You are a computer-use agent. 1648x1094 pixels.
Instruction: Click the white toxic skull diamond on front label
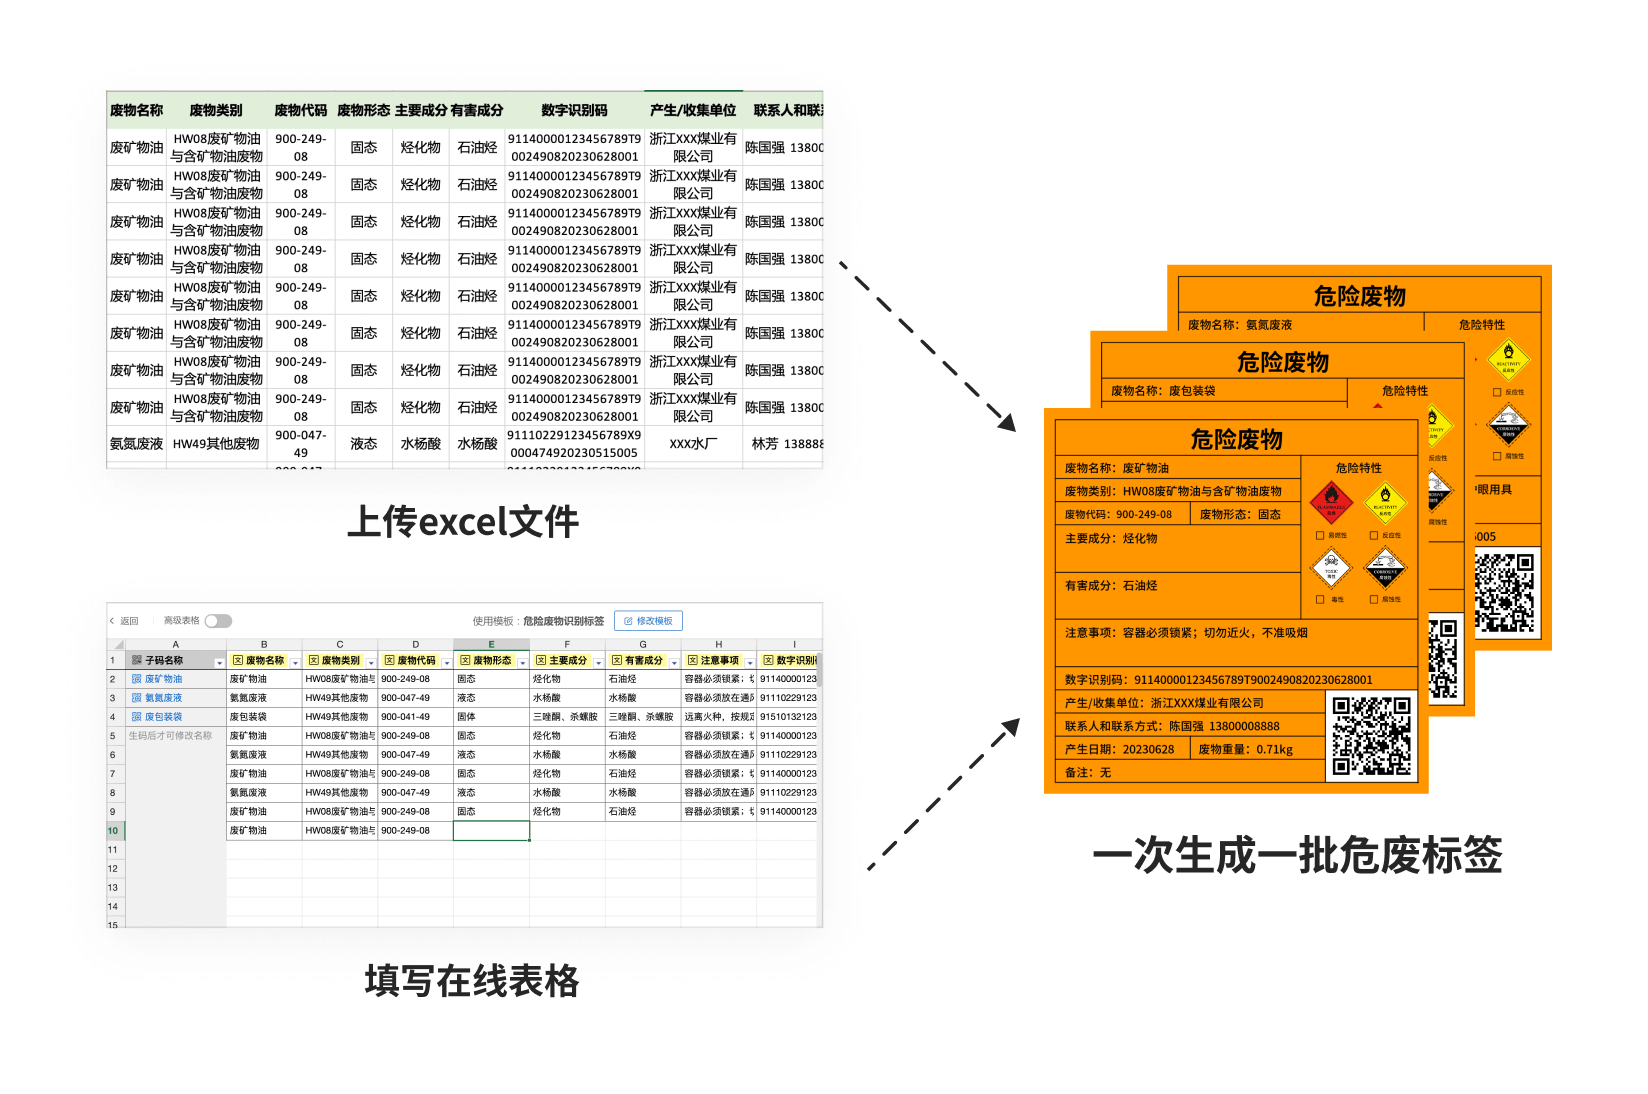pos(1331,567)
